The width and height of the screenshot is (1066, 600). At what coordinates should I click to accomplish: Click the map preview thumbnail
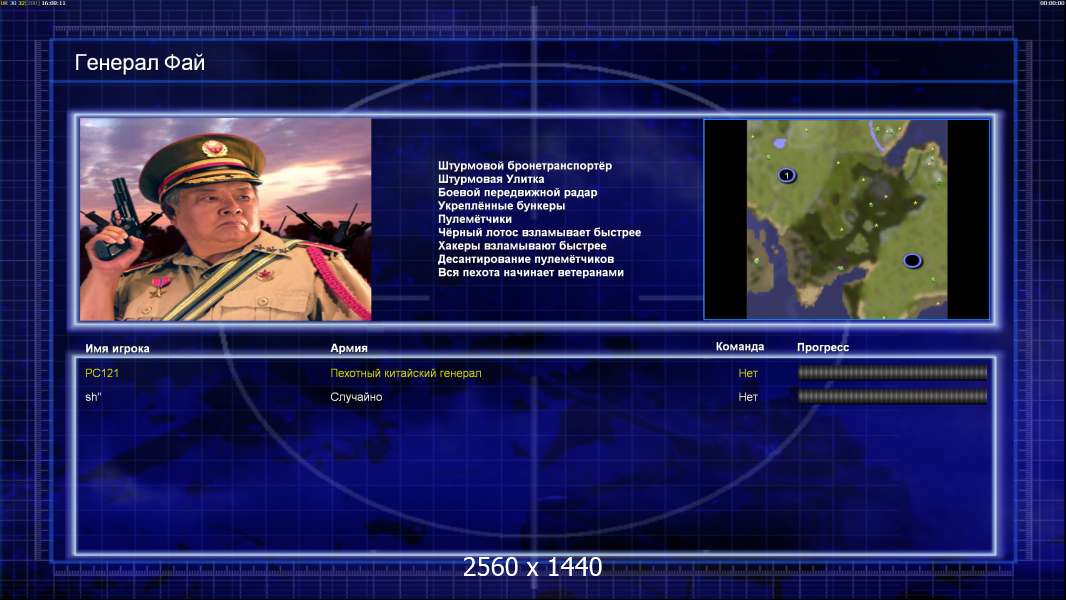click(846, 219)
